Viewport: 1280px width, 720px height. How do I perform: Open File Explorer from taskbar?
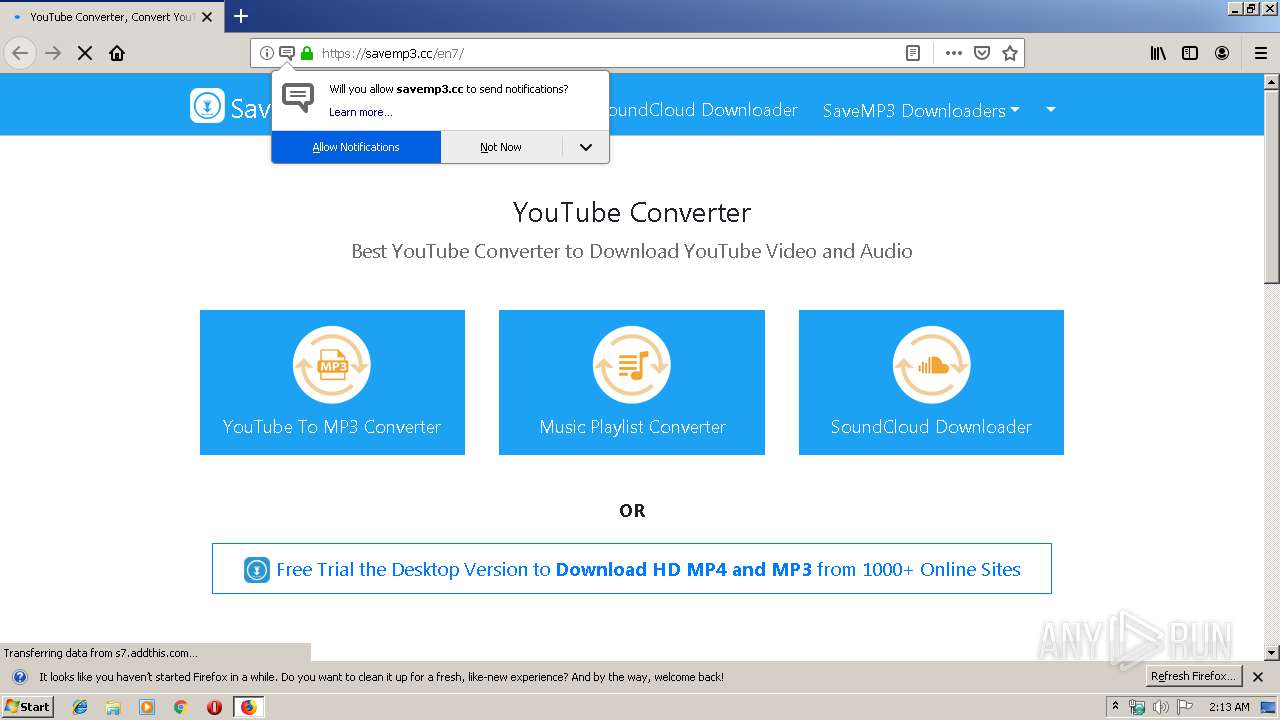pyautogui.click(x=113, y=707)
